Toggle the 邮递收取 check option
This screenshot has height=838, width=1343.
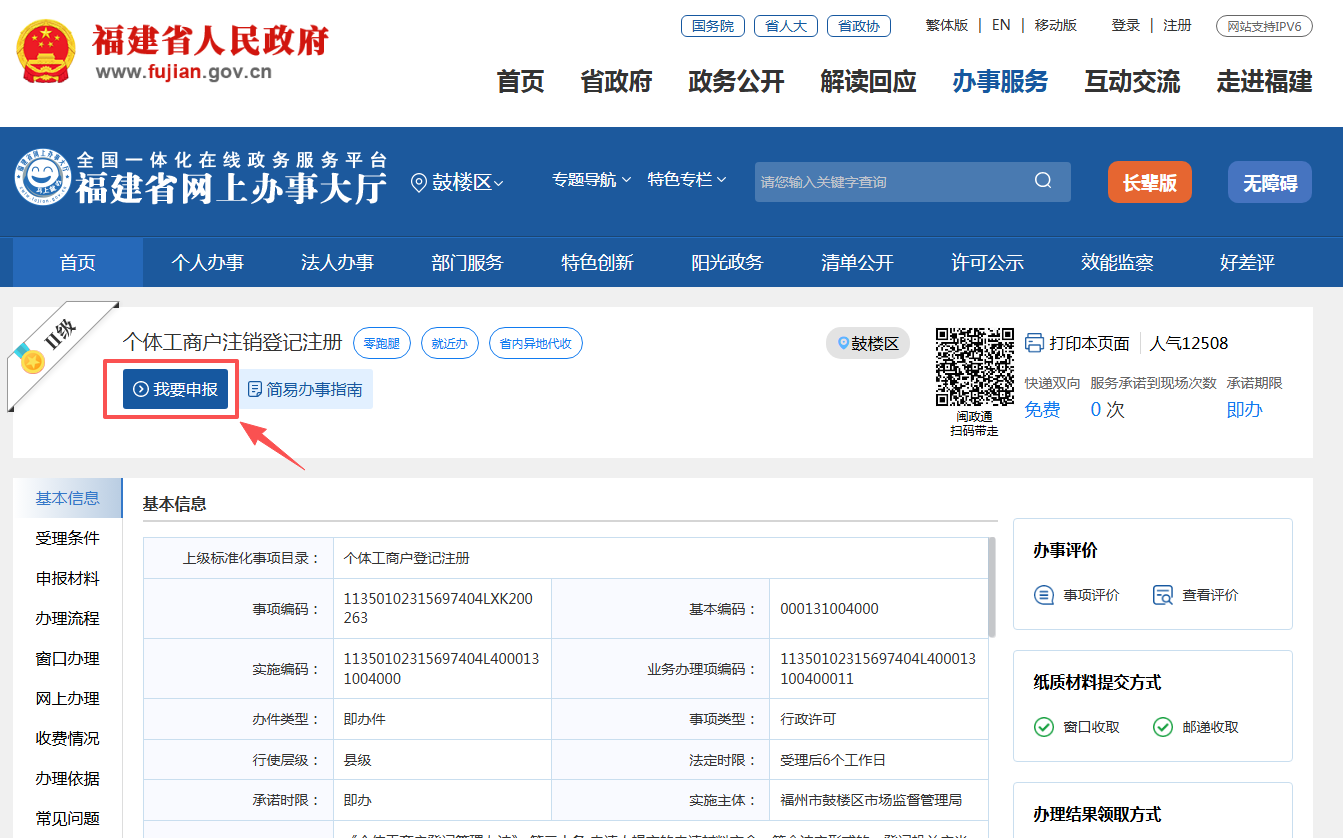(1163, 727)
